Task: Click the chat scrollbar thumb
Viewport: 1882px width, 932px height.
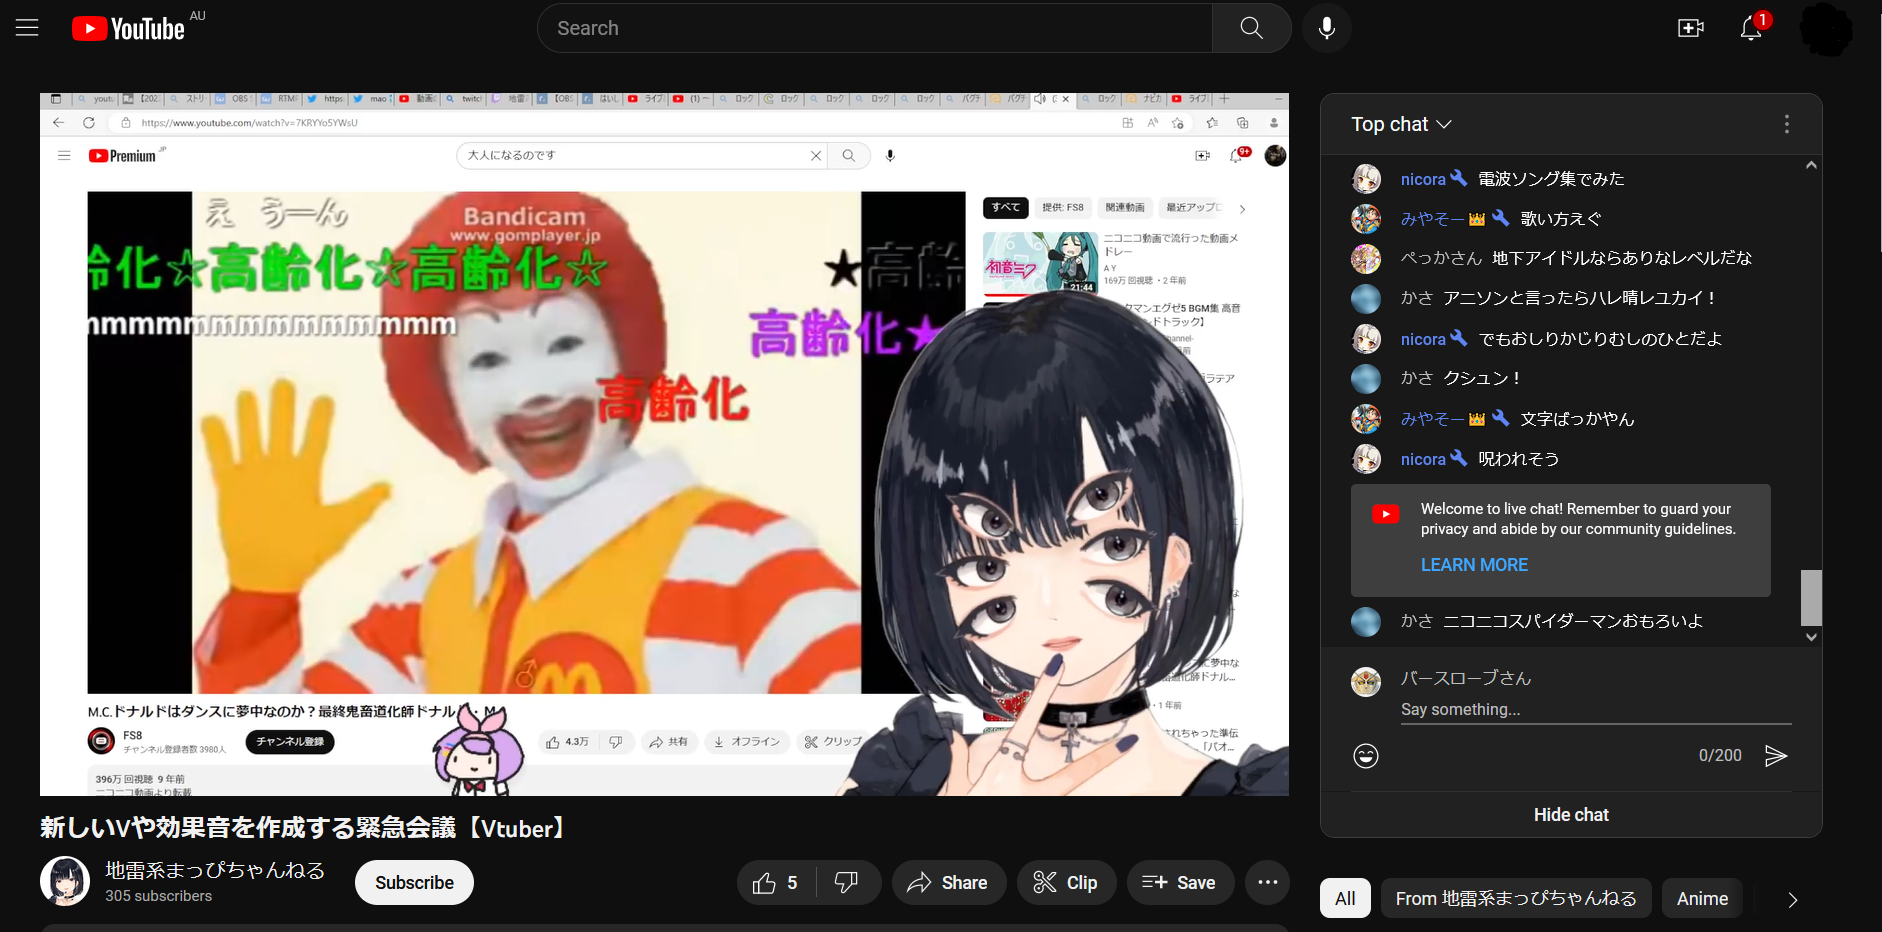Action: click(1811, 598)
